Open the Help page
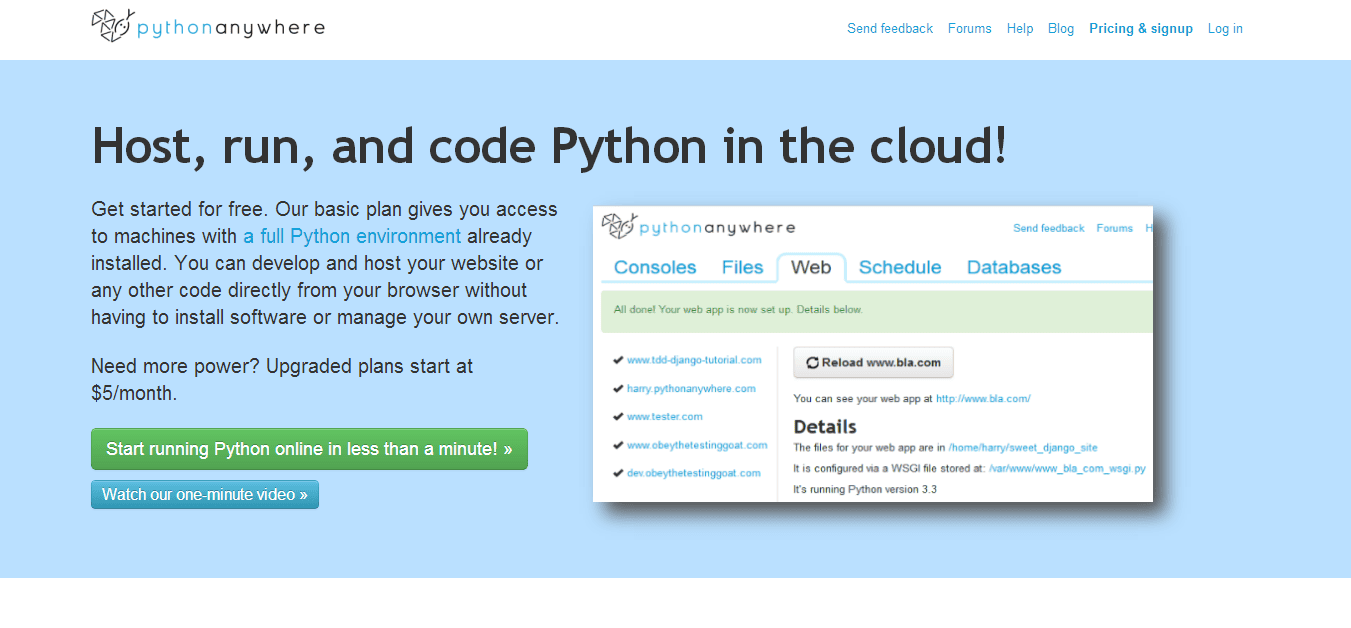The width and height of the screenshot is (1351, 628). [1020, 29]
